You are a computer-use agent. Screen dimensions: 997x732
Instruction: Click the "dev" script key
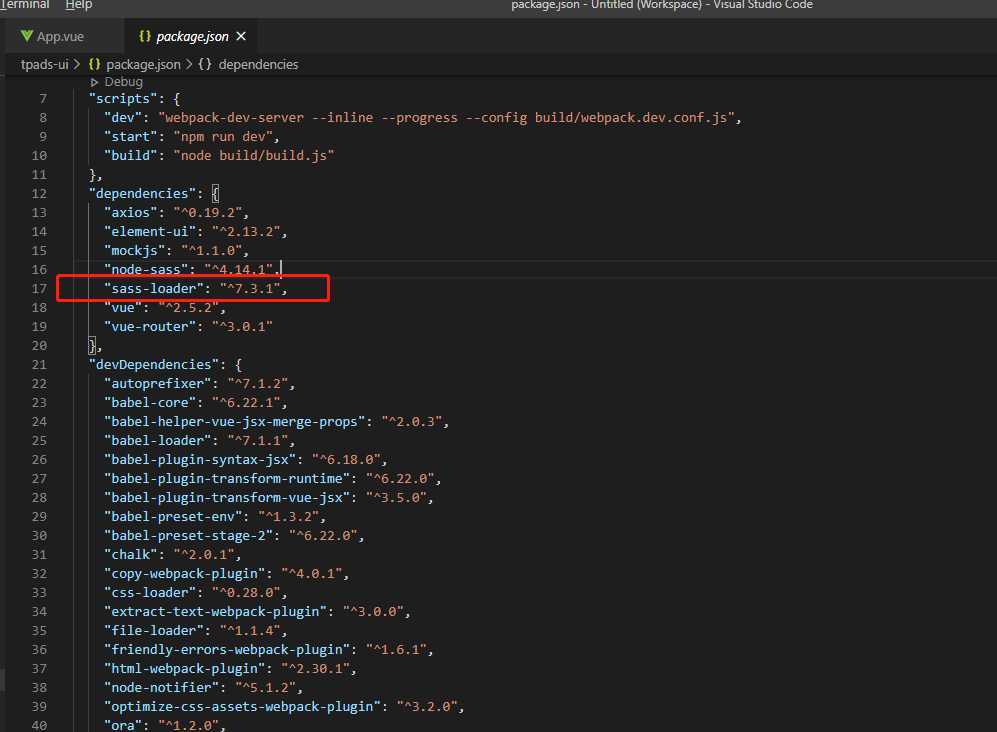(127, 118)
